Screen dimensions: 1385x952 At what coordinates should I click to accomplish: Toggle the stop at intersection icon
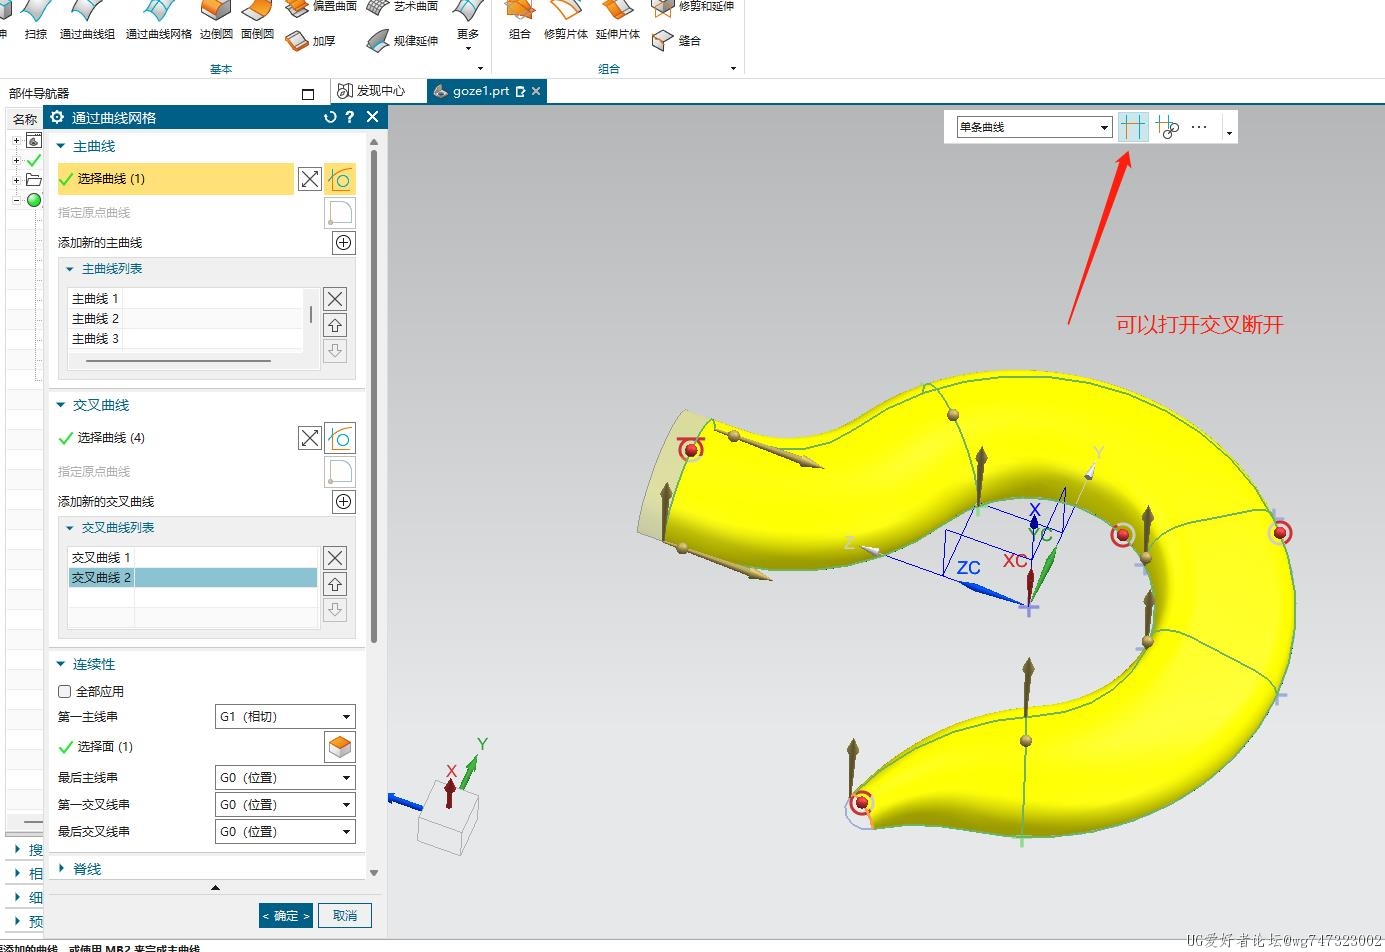pyautogui.click(x=1133, y=127)
